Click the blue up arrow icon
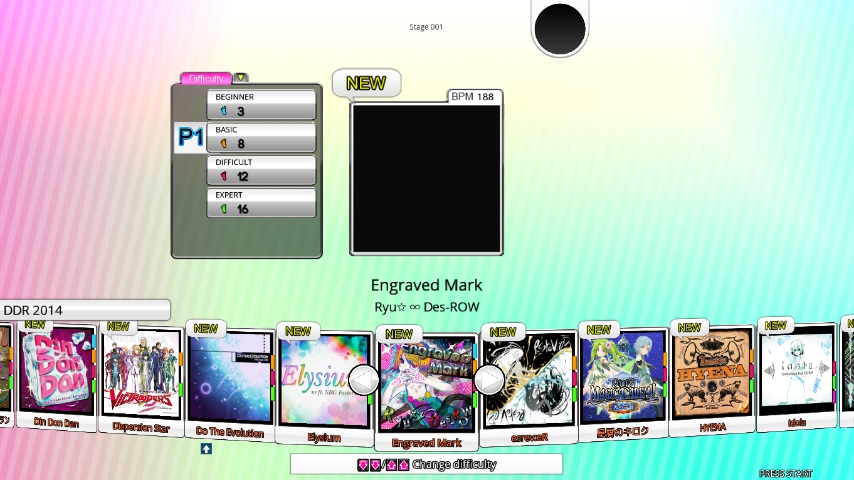This screenshot has height=480, width=854. pos(206,448)
